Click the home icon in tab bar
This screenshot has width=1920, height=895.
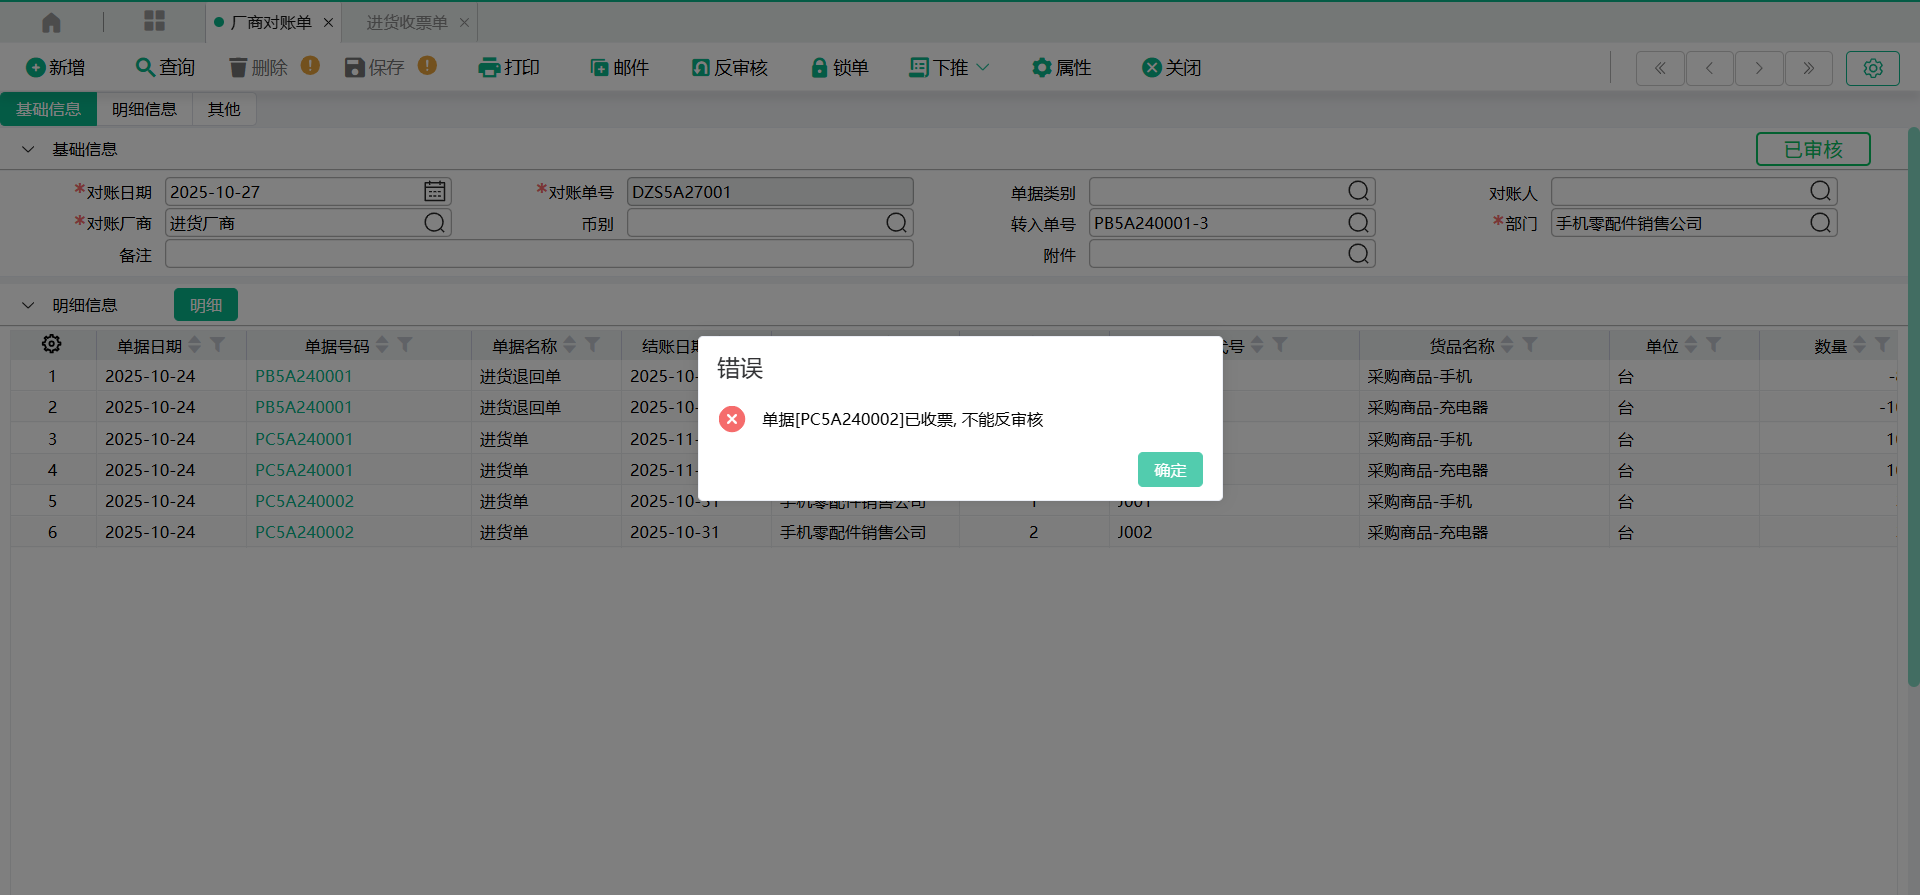point(51,22)
